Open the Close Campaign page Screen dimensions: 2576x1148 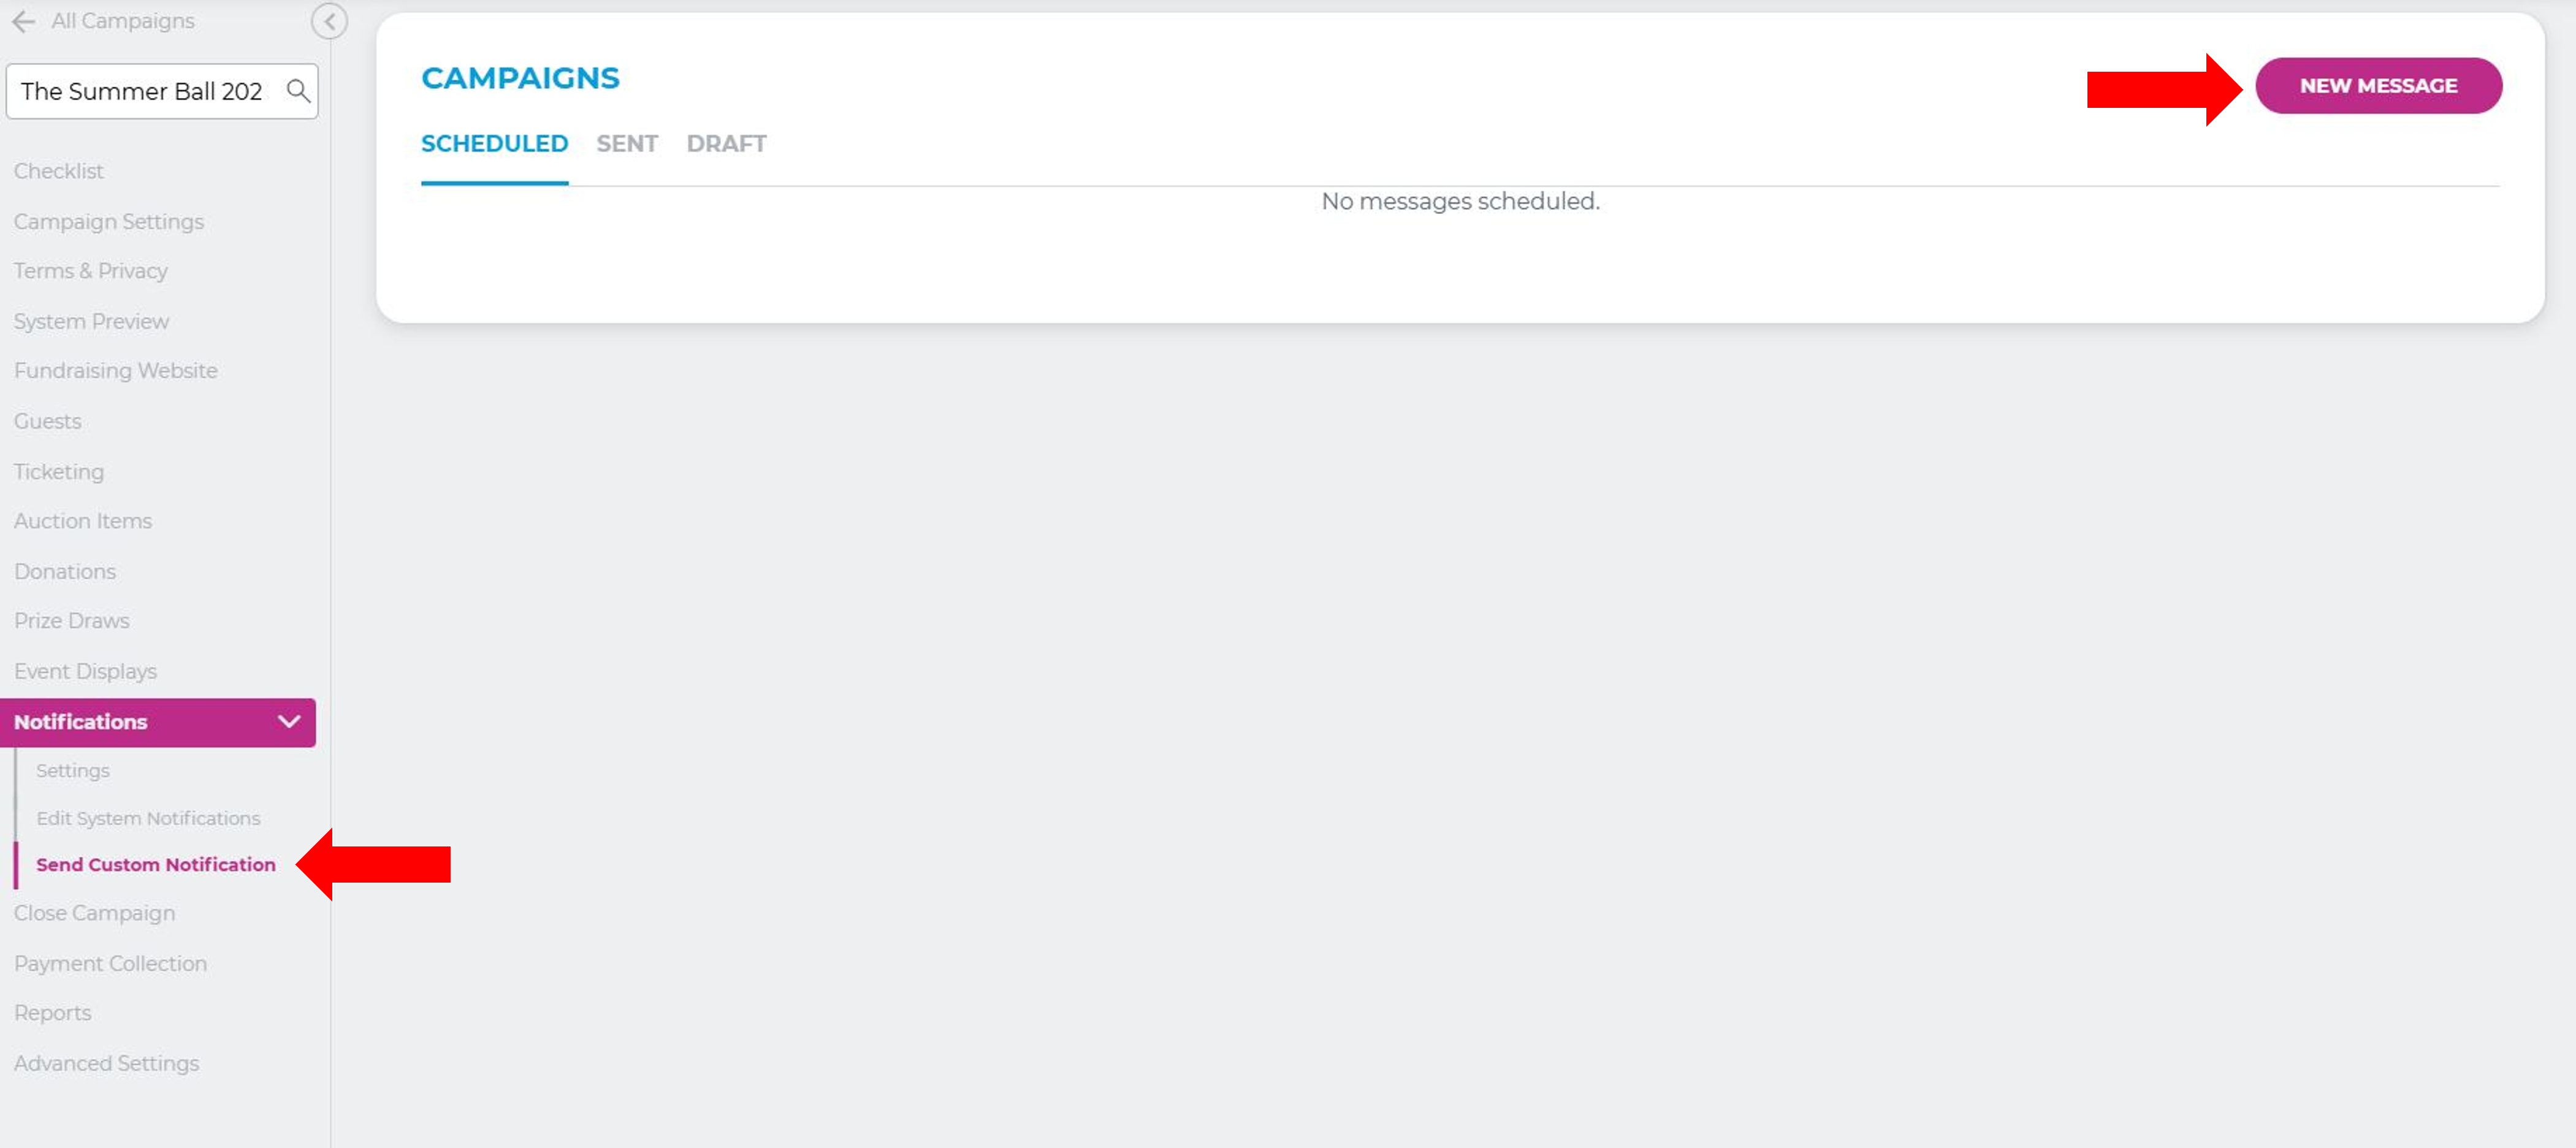point(95,912)
